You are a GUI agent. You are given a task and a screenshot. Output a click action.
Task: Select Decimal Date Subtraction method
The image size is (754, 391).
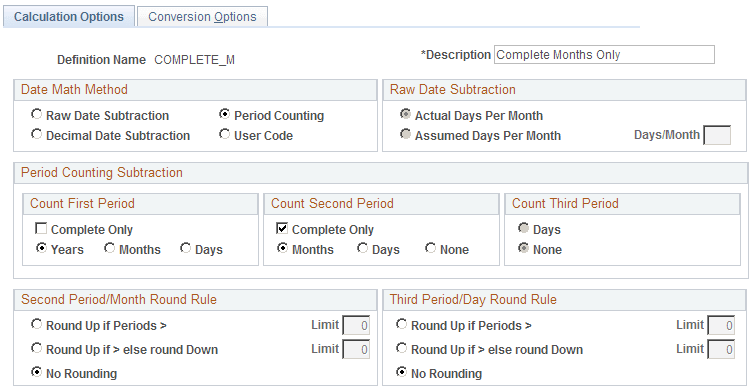[37, 134]
